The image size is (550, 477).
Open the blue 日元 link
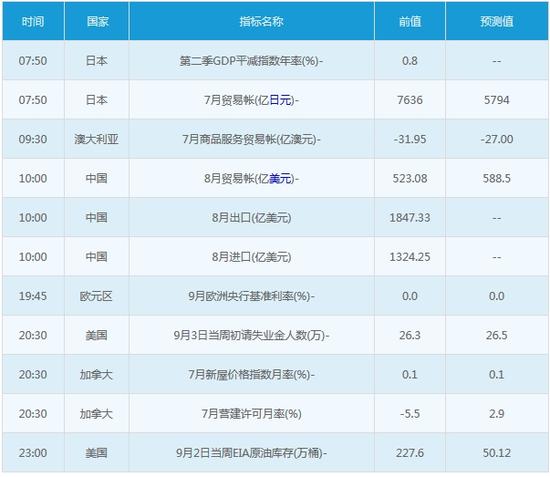point(280,100)
